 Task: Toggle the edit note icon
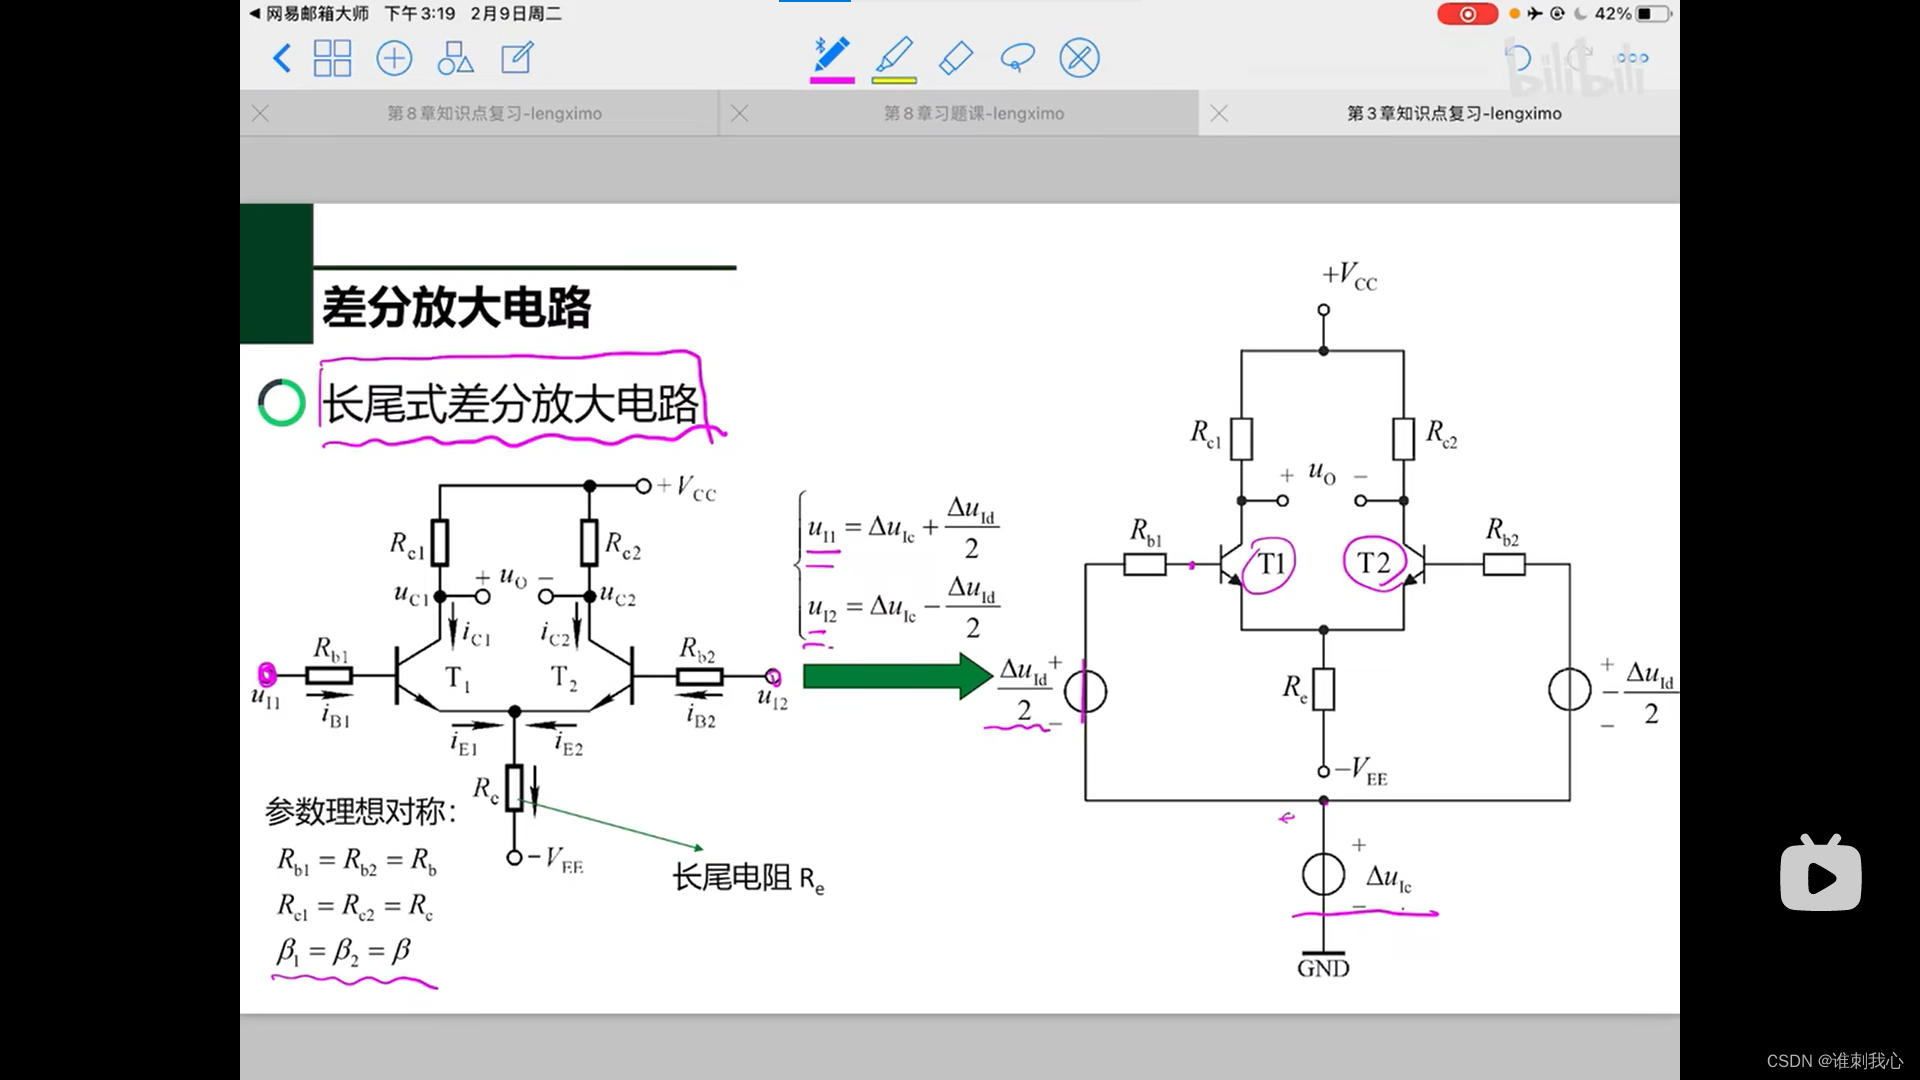click(517, 58)
